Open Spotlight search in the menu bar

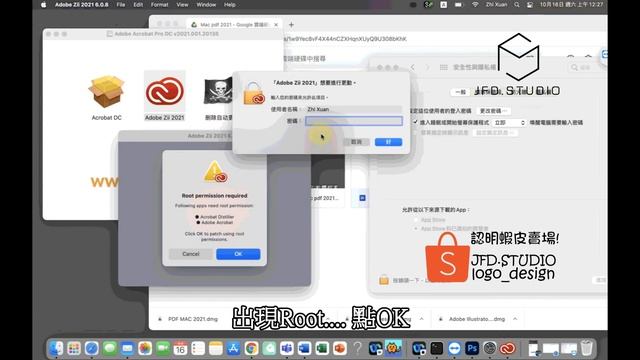pyautogui.click(x=517, y=5)
